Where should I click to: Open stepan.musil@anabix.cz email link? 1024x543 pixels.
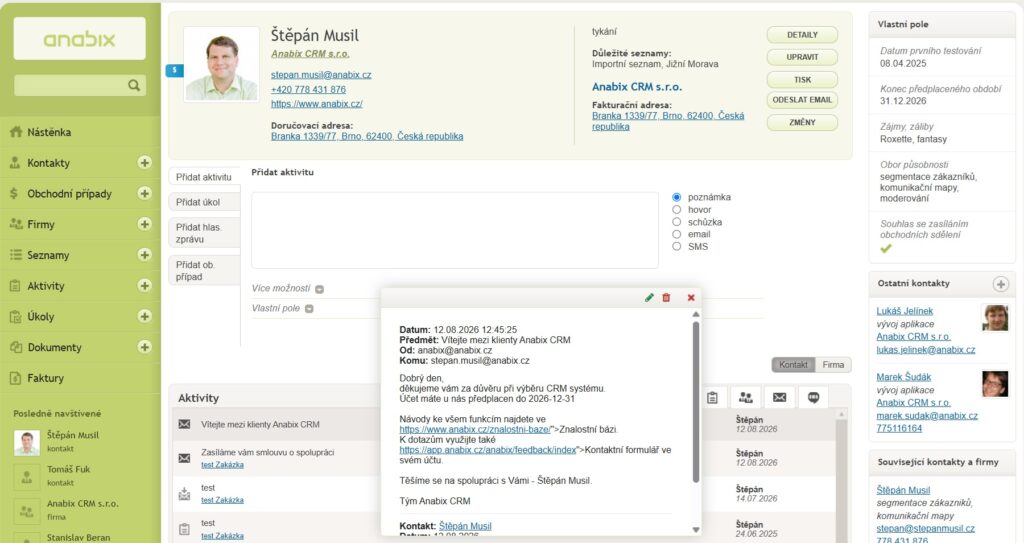click(321, 74)
